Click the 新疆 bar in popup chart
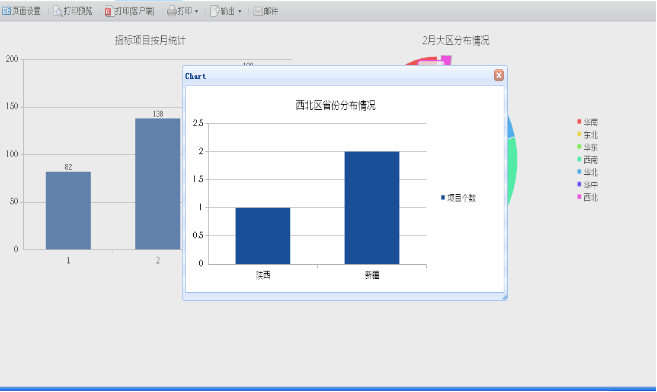 pos(372,208)
